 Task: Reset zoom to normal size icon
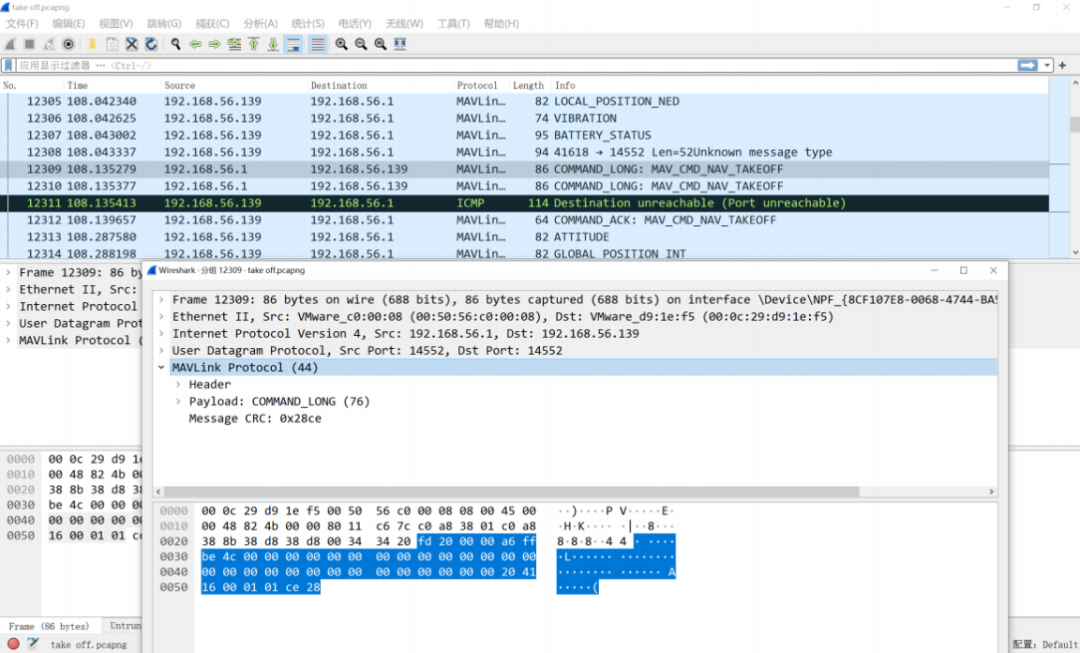point(380,44)
